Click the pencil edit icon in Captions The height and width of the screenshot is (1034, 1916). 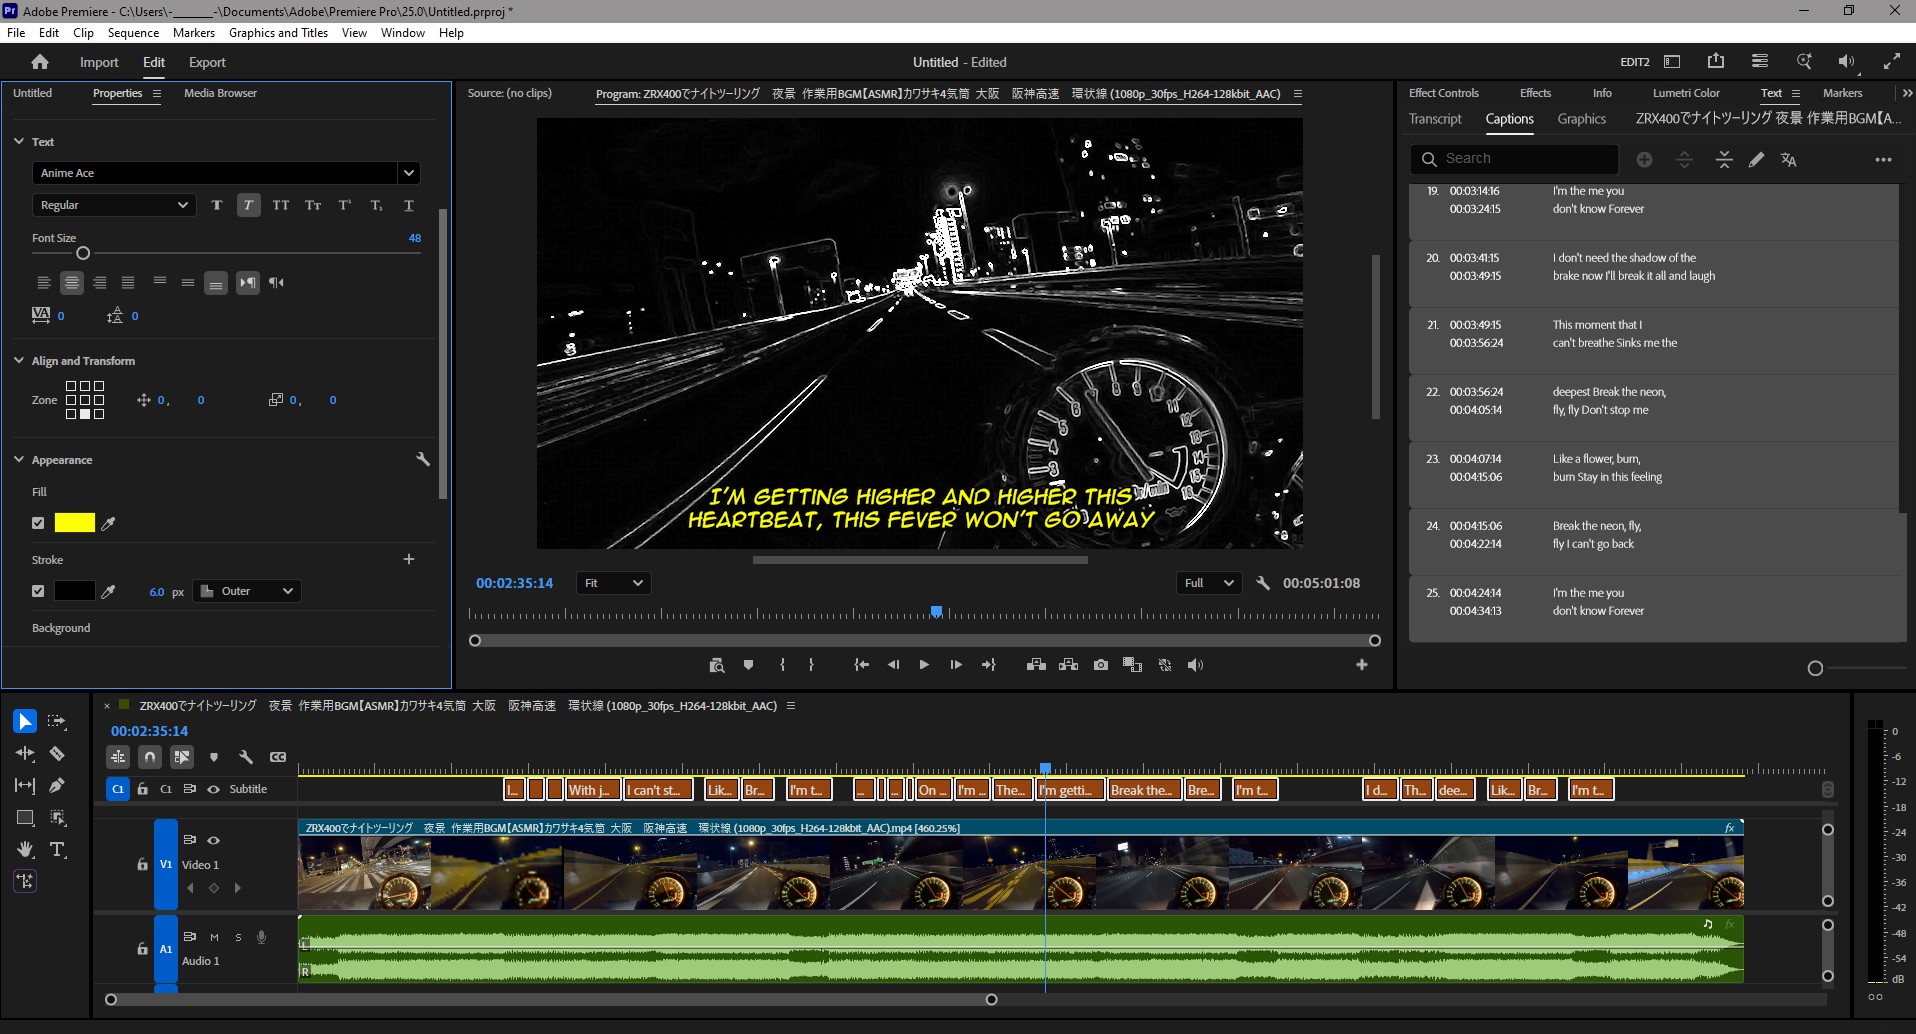tap(1756, 160)
